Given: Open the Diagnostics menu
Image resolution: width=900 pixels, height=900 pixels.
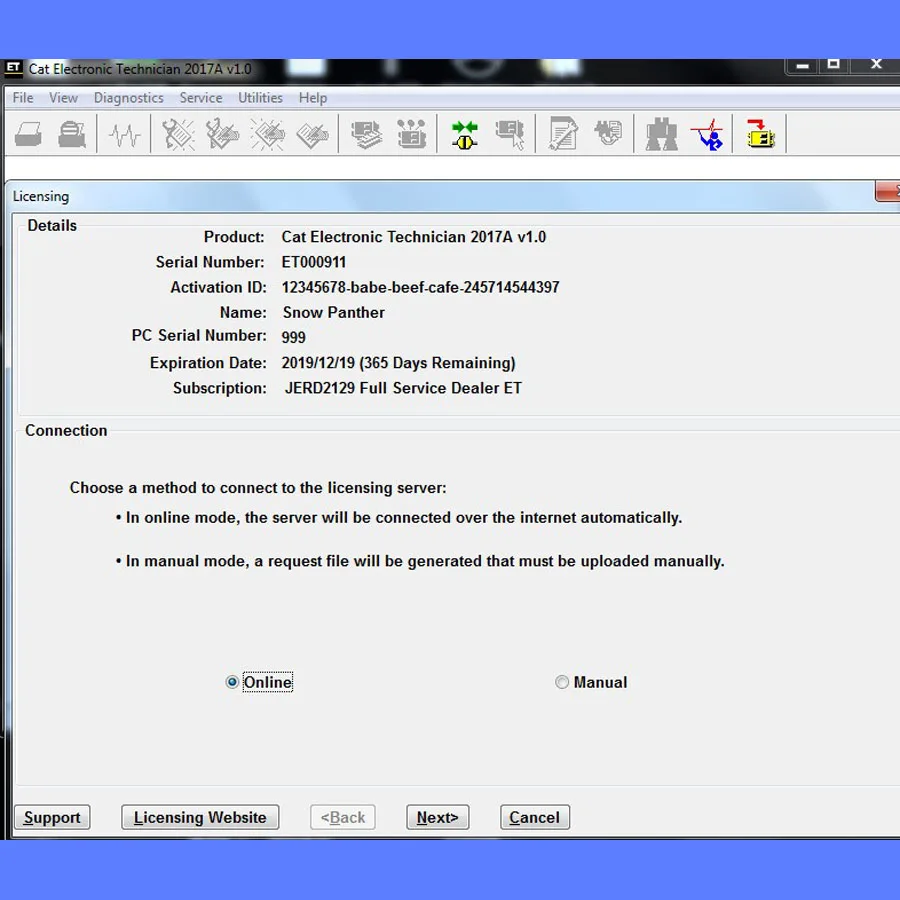Looking at the screenshot, I should 129,98.
